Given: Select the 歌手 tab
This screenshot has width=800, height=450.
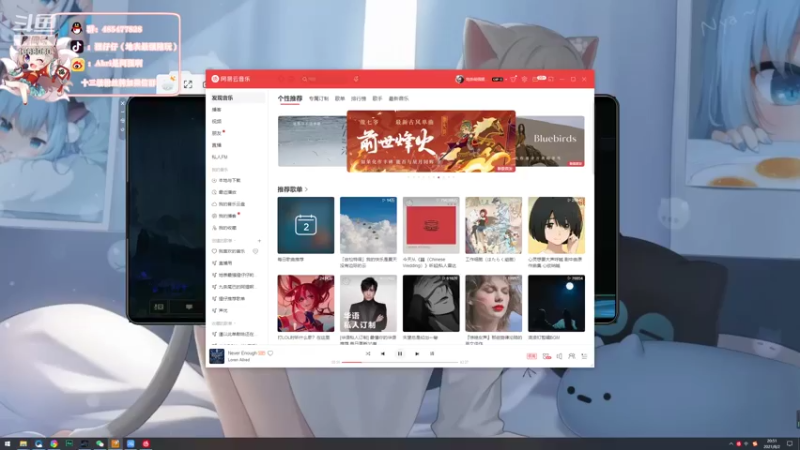Looking at the screenshot, I should [x=377, y=98].
